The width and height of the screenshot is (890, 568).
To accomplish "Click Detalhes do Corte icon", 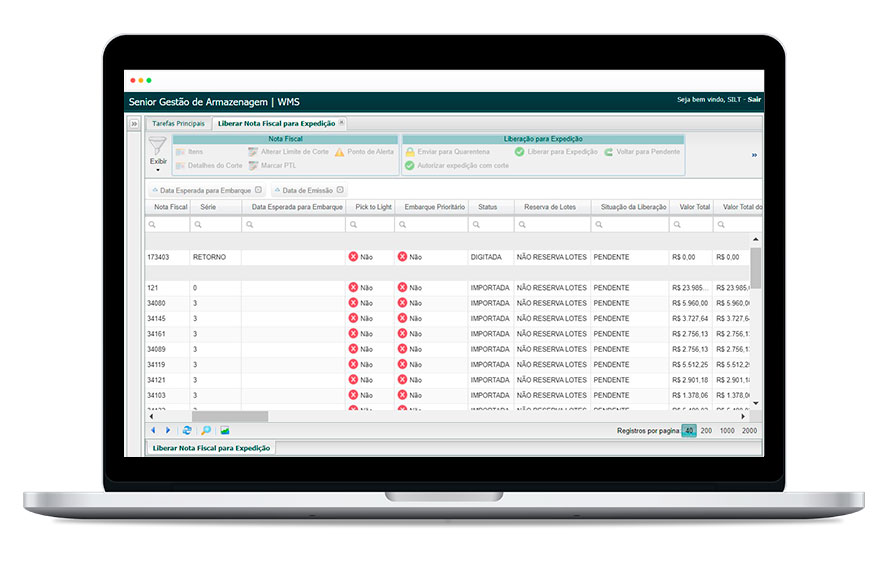I will pos(180,166).
